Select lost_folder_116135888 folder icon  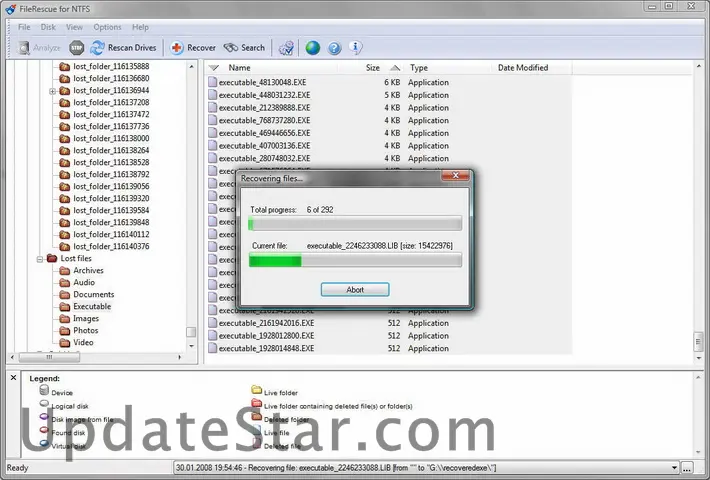(65, 67)
